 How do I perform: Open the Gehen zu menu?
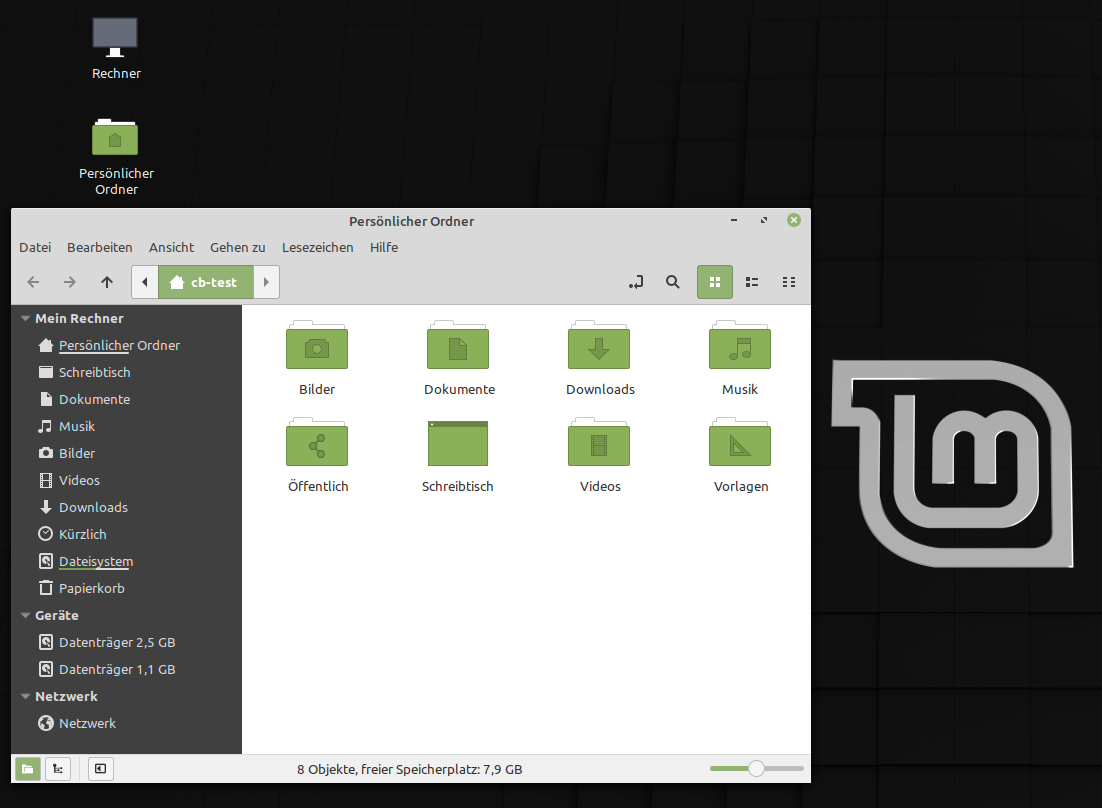[x=238, y=247]
